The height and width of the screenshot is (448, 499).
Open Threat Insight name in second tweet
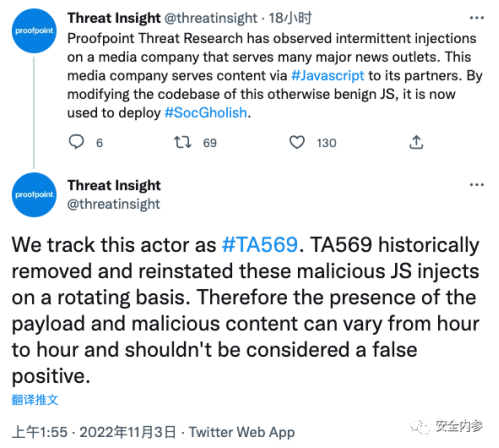[x=114, y=185]
